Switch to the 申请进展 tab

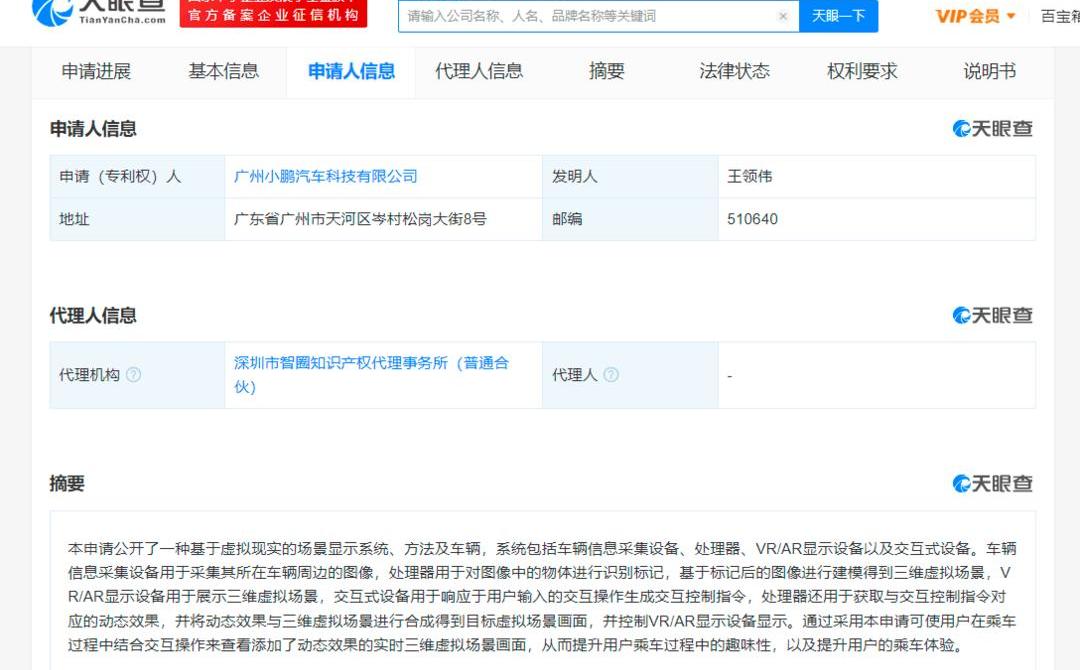pyautogui.click(x=96, y=71)
